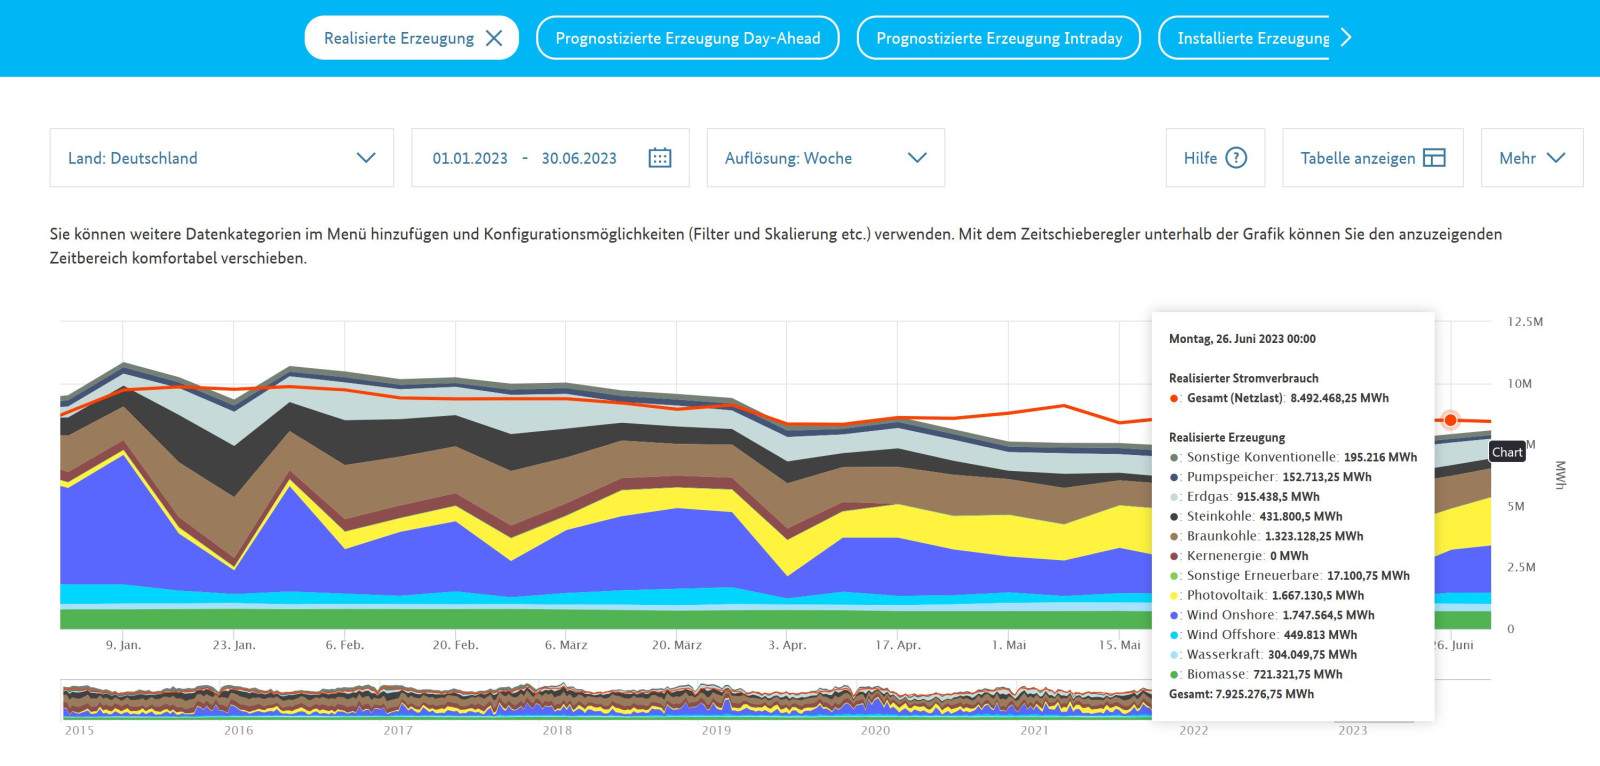
Task: Click the Chart label tooltip badge
Action: 1507,452
